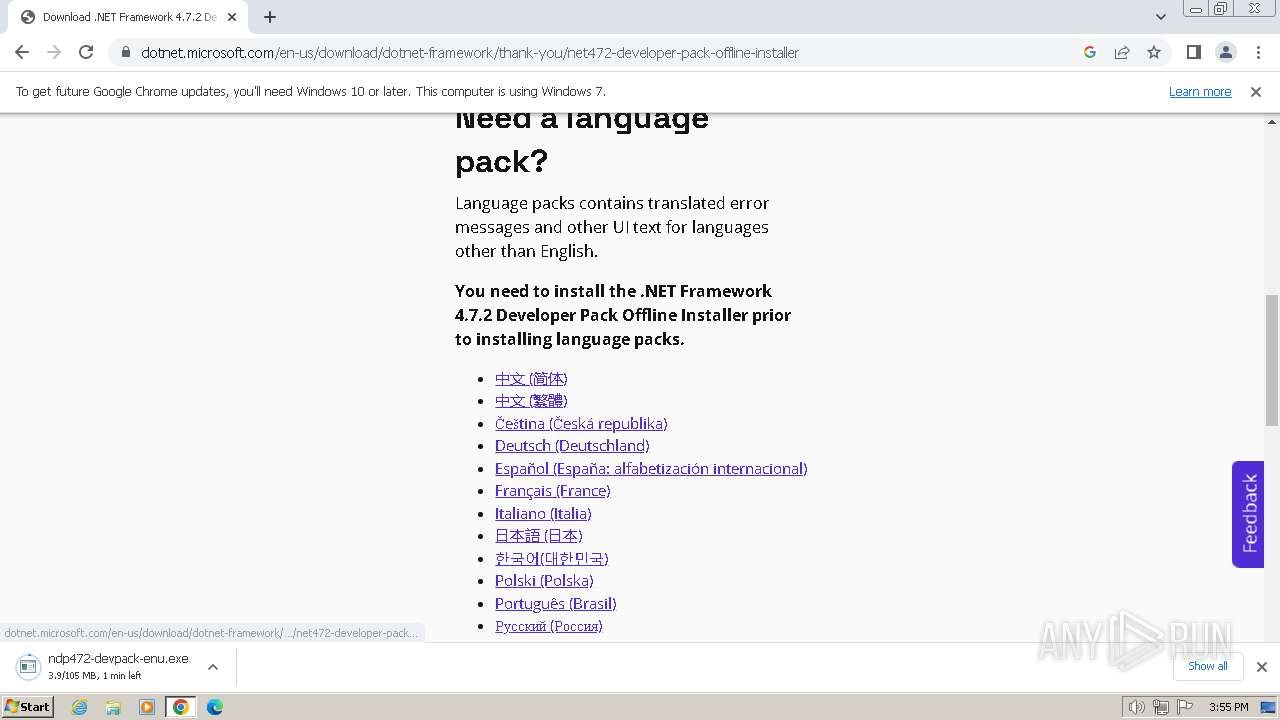The height and width of the screenshot is (720, 1280).
Task: Open volume control in system tray
Action: [1136, 707]
